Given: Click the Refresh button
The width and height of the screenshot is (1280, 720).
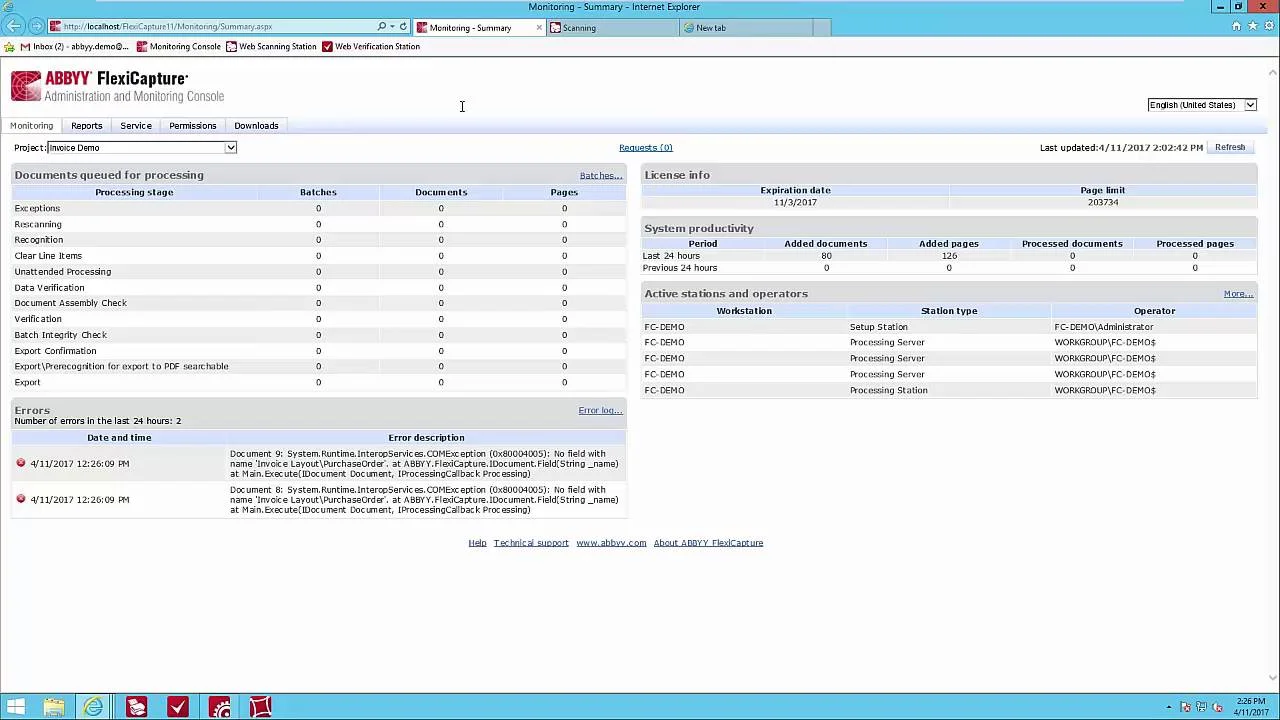Looking at the screenshot, I should tap(1230, 148).
